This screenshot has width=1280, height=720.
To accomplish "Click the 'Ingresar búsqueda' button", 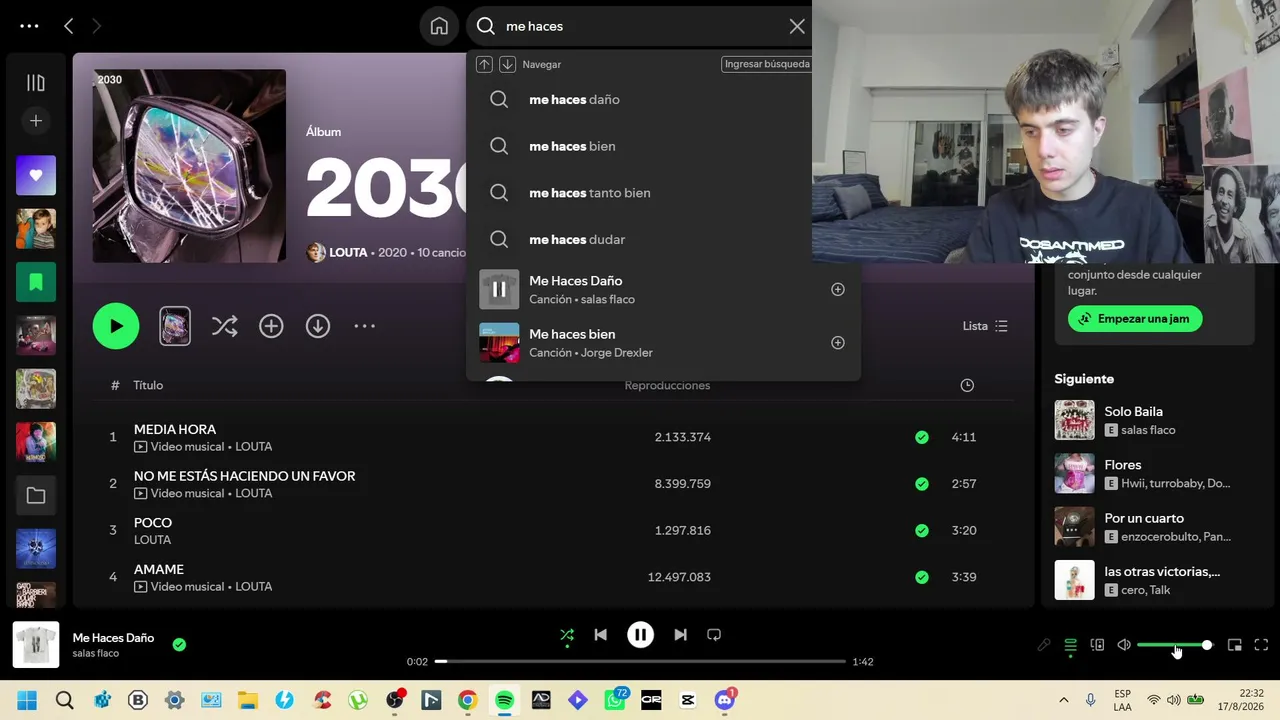I will 767,64.
